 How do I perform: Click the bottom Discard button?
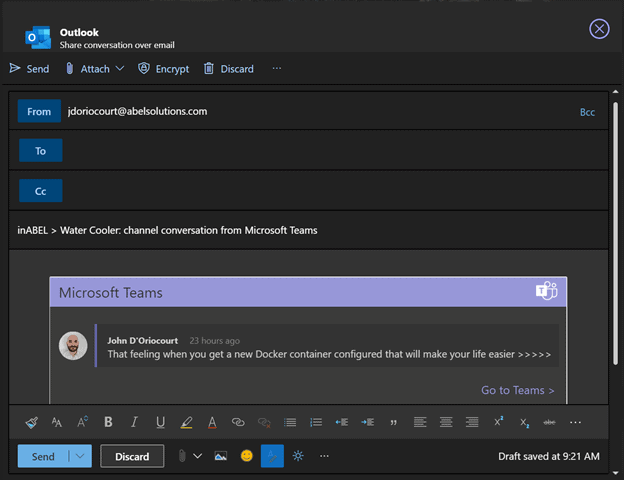132,456
